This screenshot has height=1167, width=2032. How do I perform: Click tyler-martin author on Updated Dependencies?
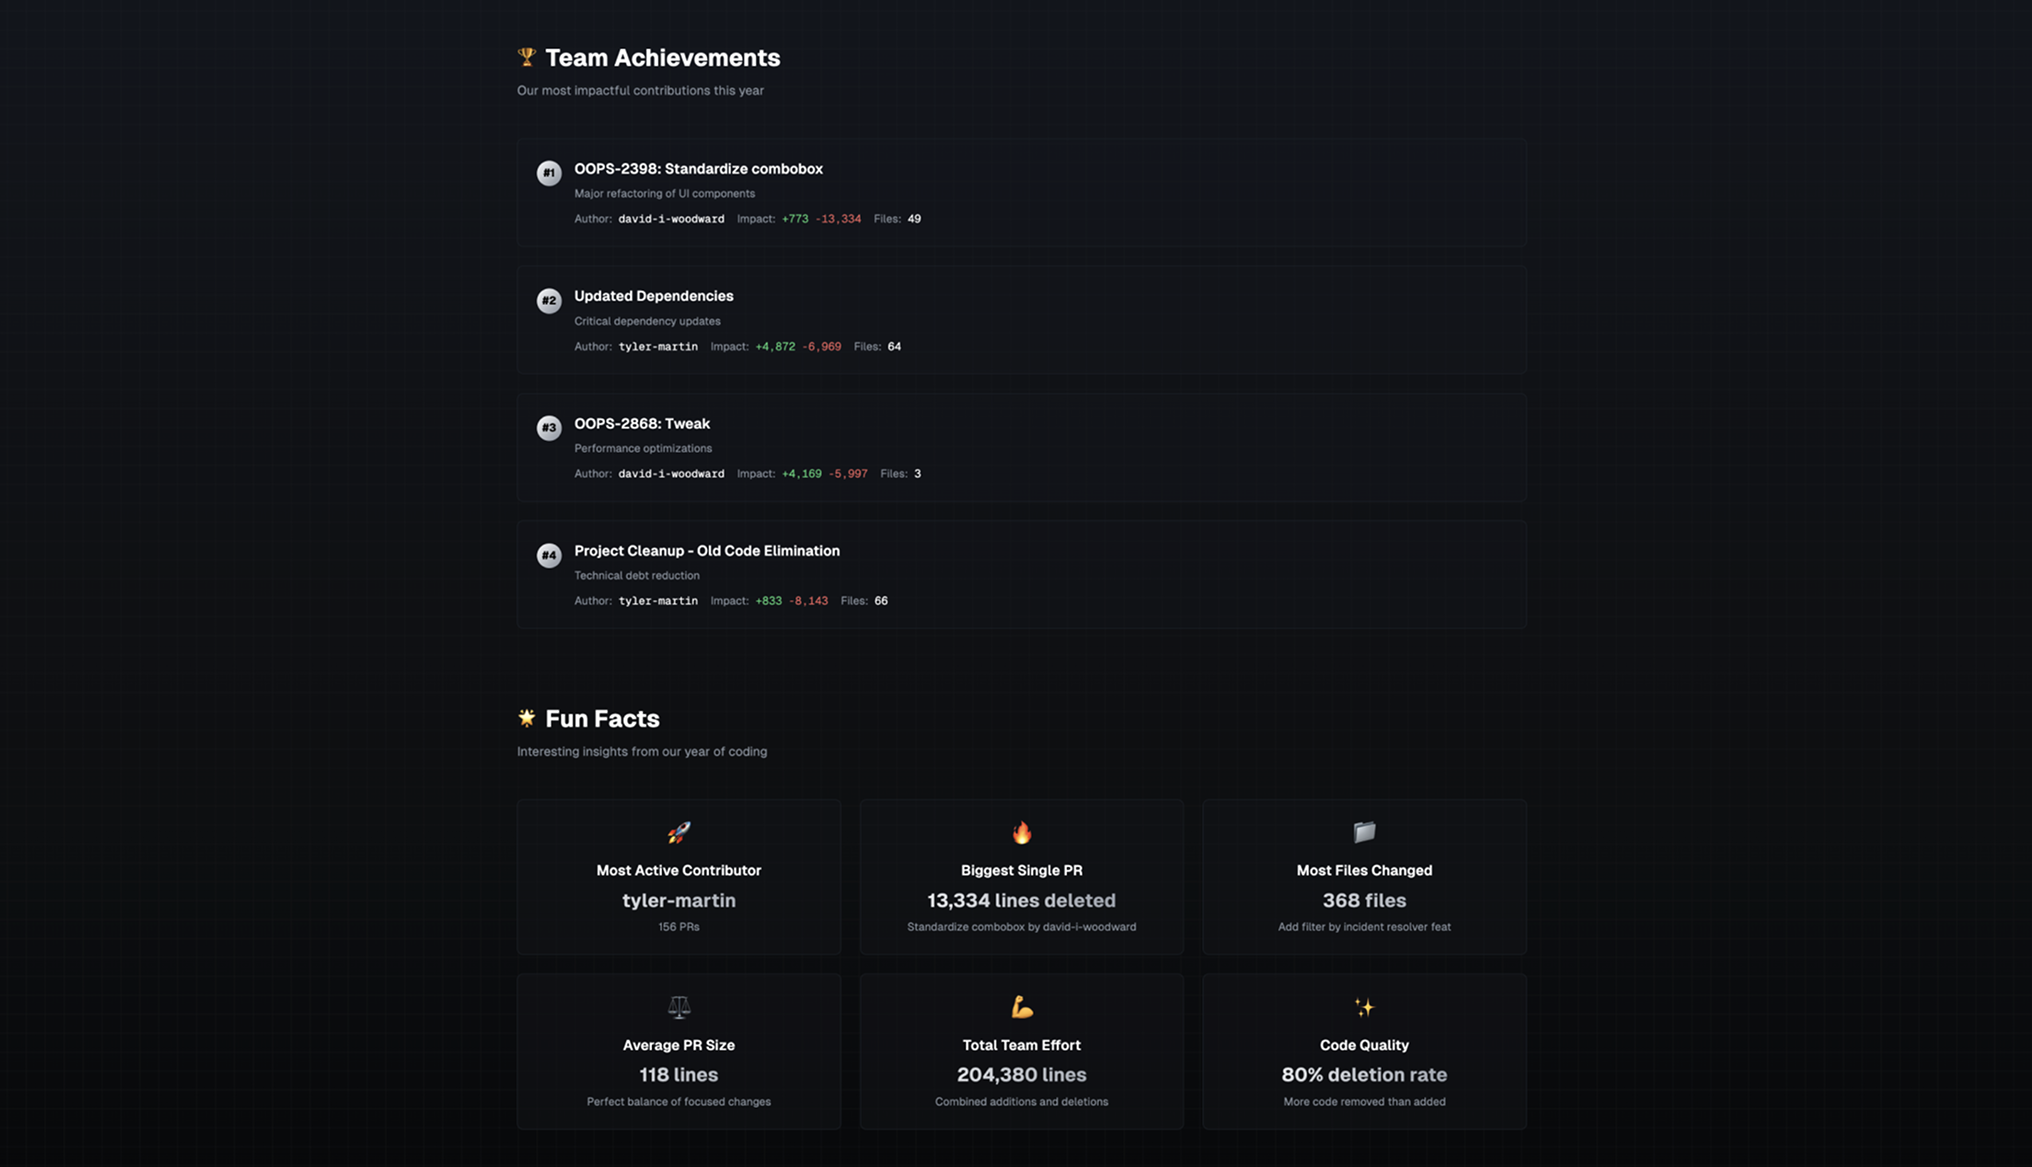click(x=657, y=346)
